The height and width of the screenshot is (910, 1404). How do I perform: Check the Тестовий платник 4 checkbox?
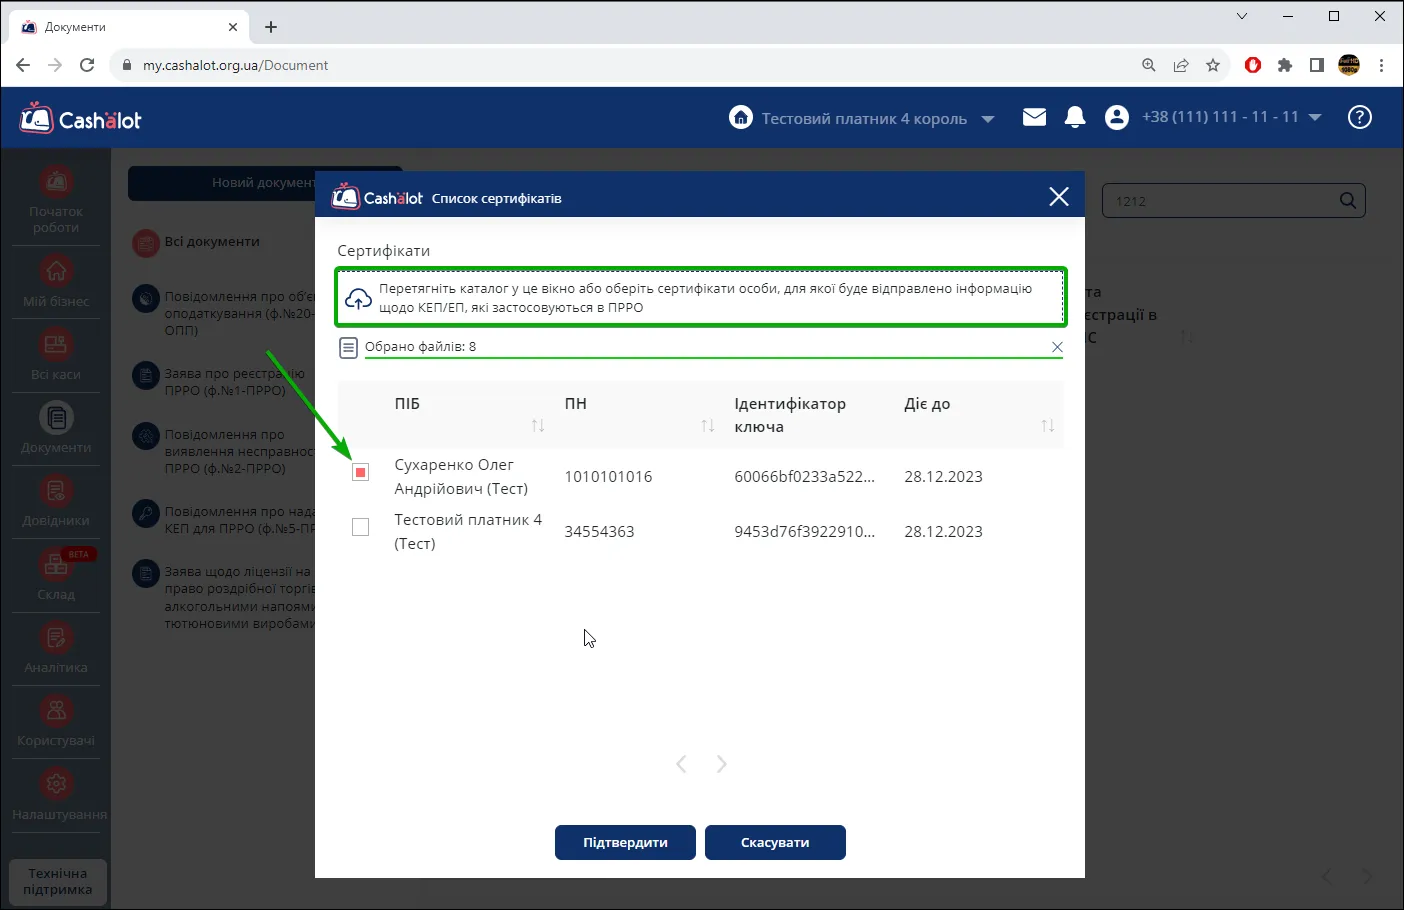point(361,527)
